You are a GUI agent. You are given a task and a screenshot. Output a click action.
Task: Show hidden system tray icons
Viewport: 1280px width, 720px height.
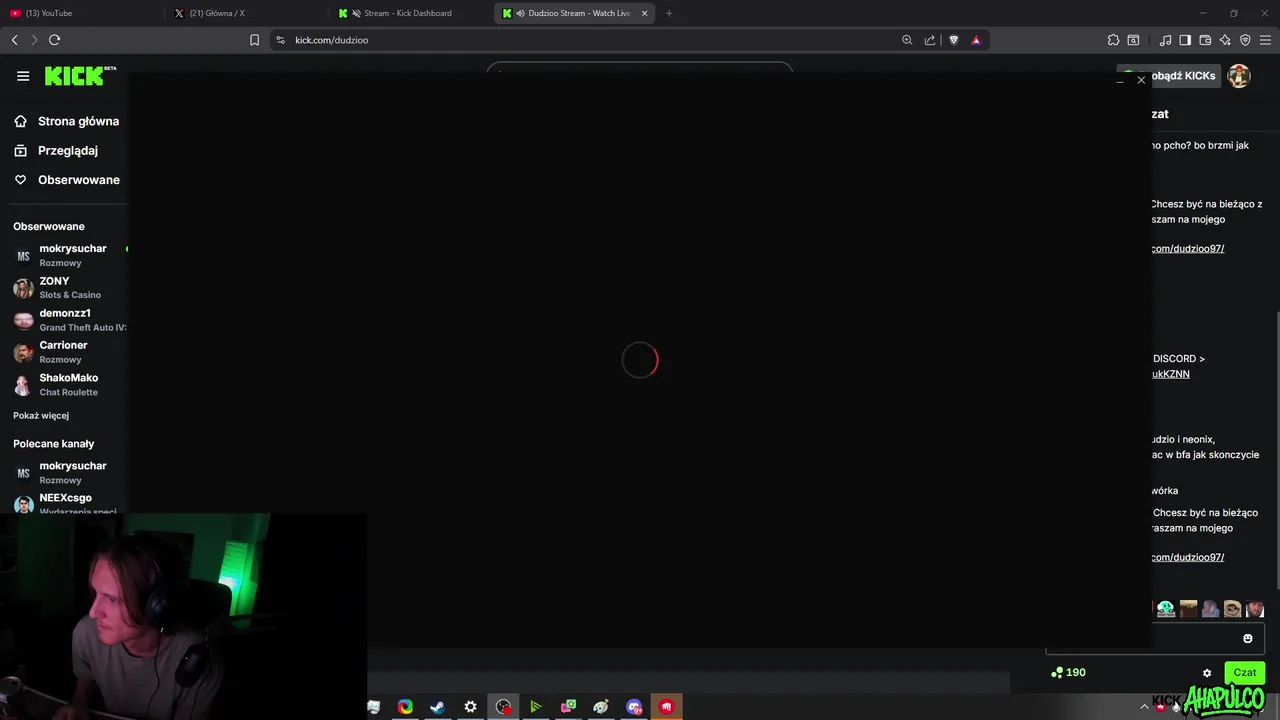pos(1144,707)
